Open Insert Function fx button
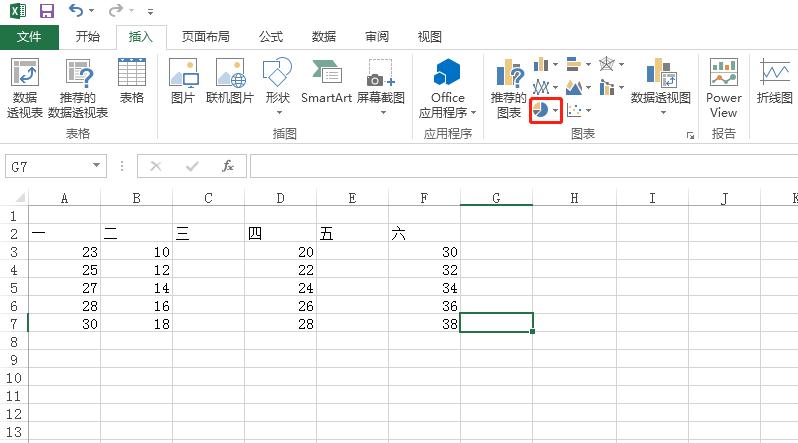 (227, 166)
